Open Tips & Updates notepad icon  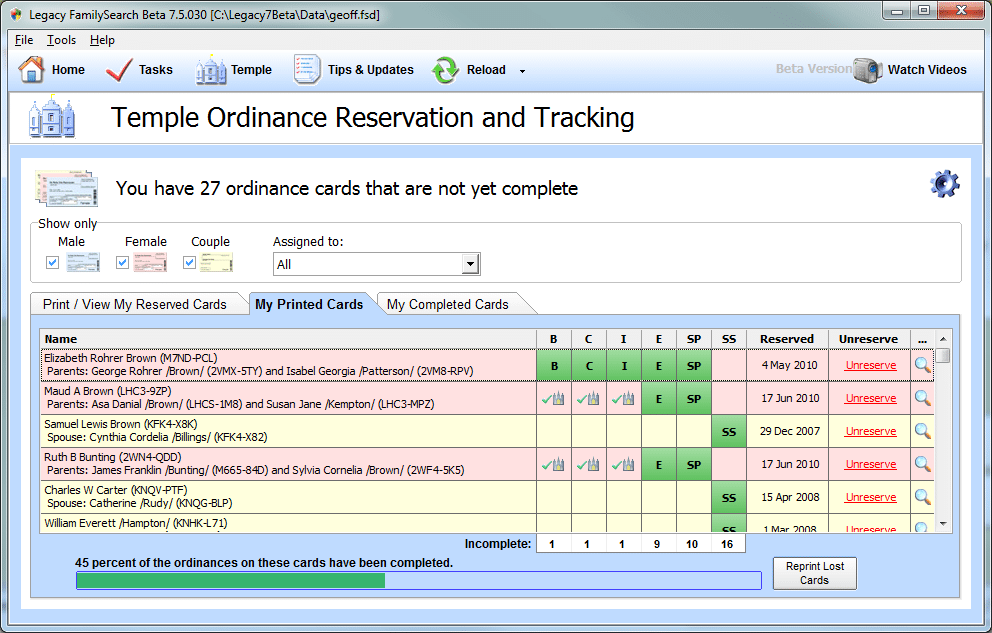point(307,70)
